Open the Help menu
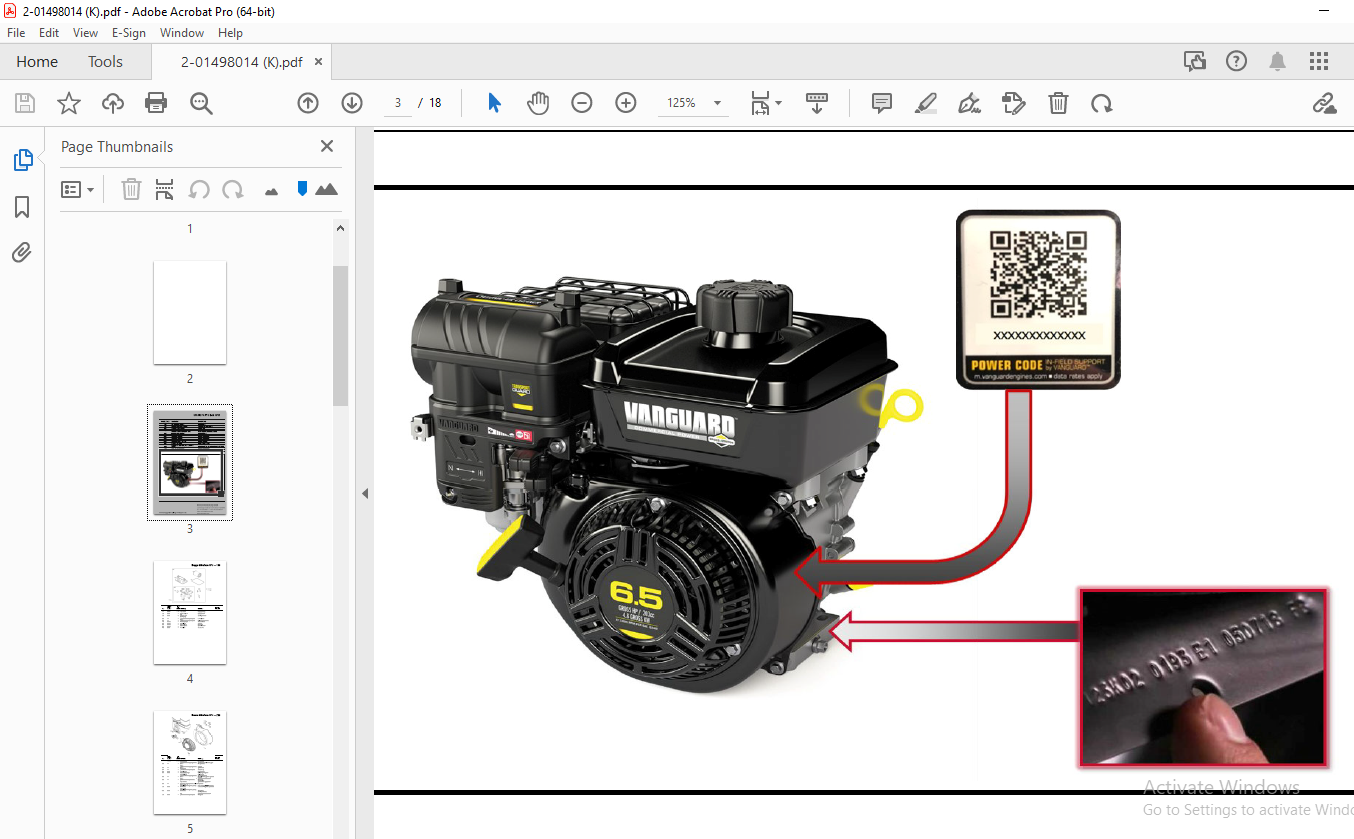Screen dimensions: 1354x839 point(230,33)
